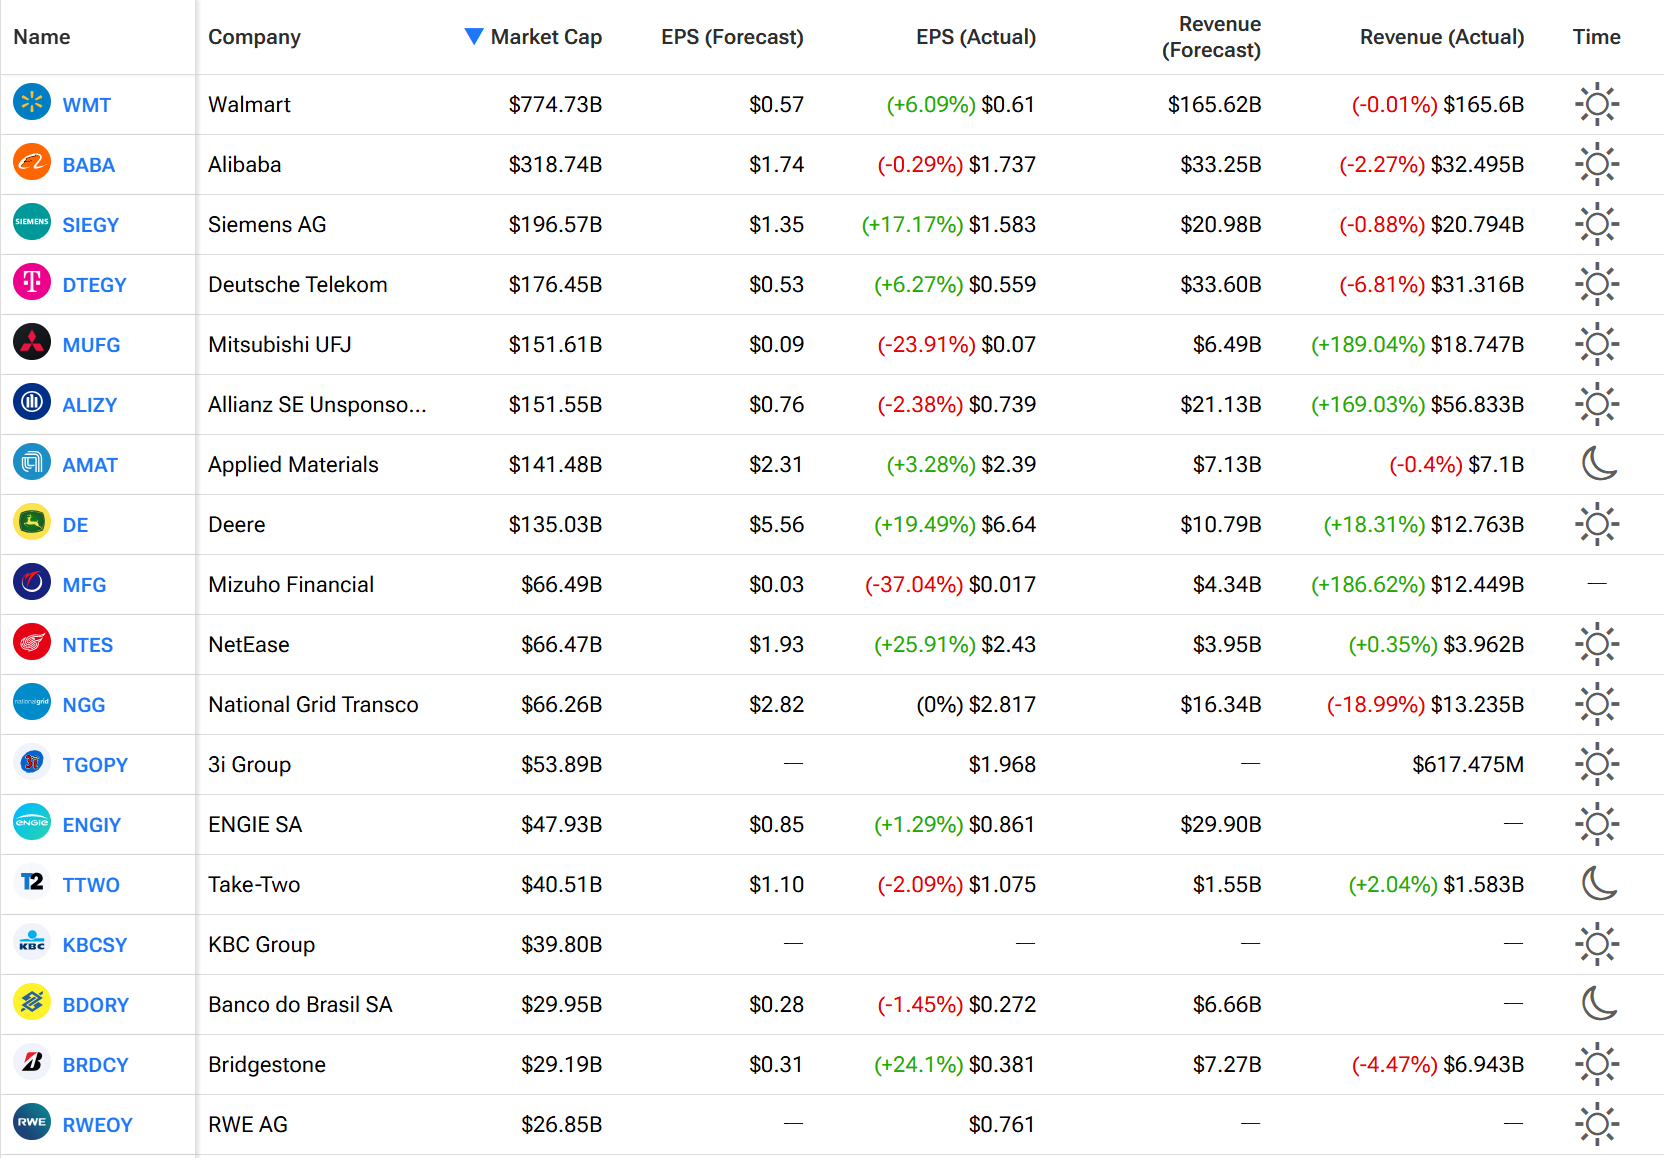Click the National Grid logo icon

pyautogui.click(x=32, y=702)
